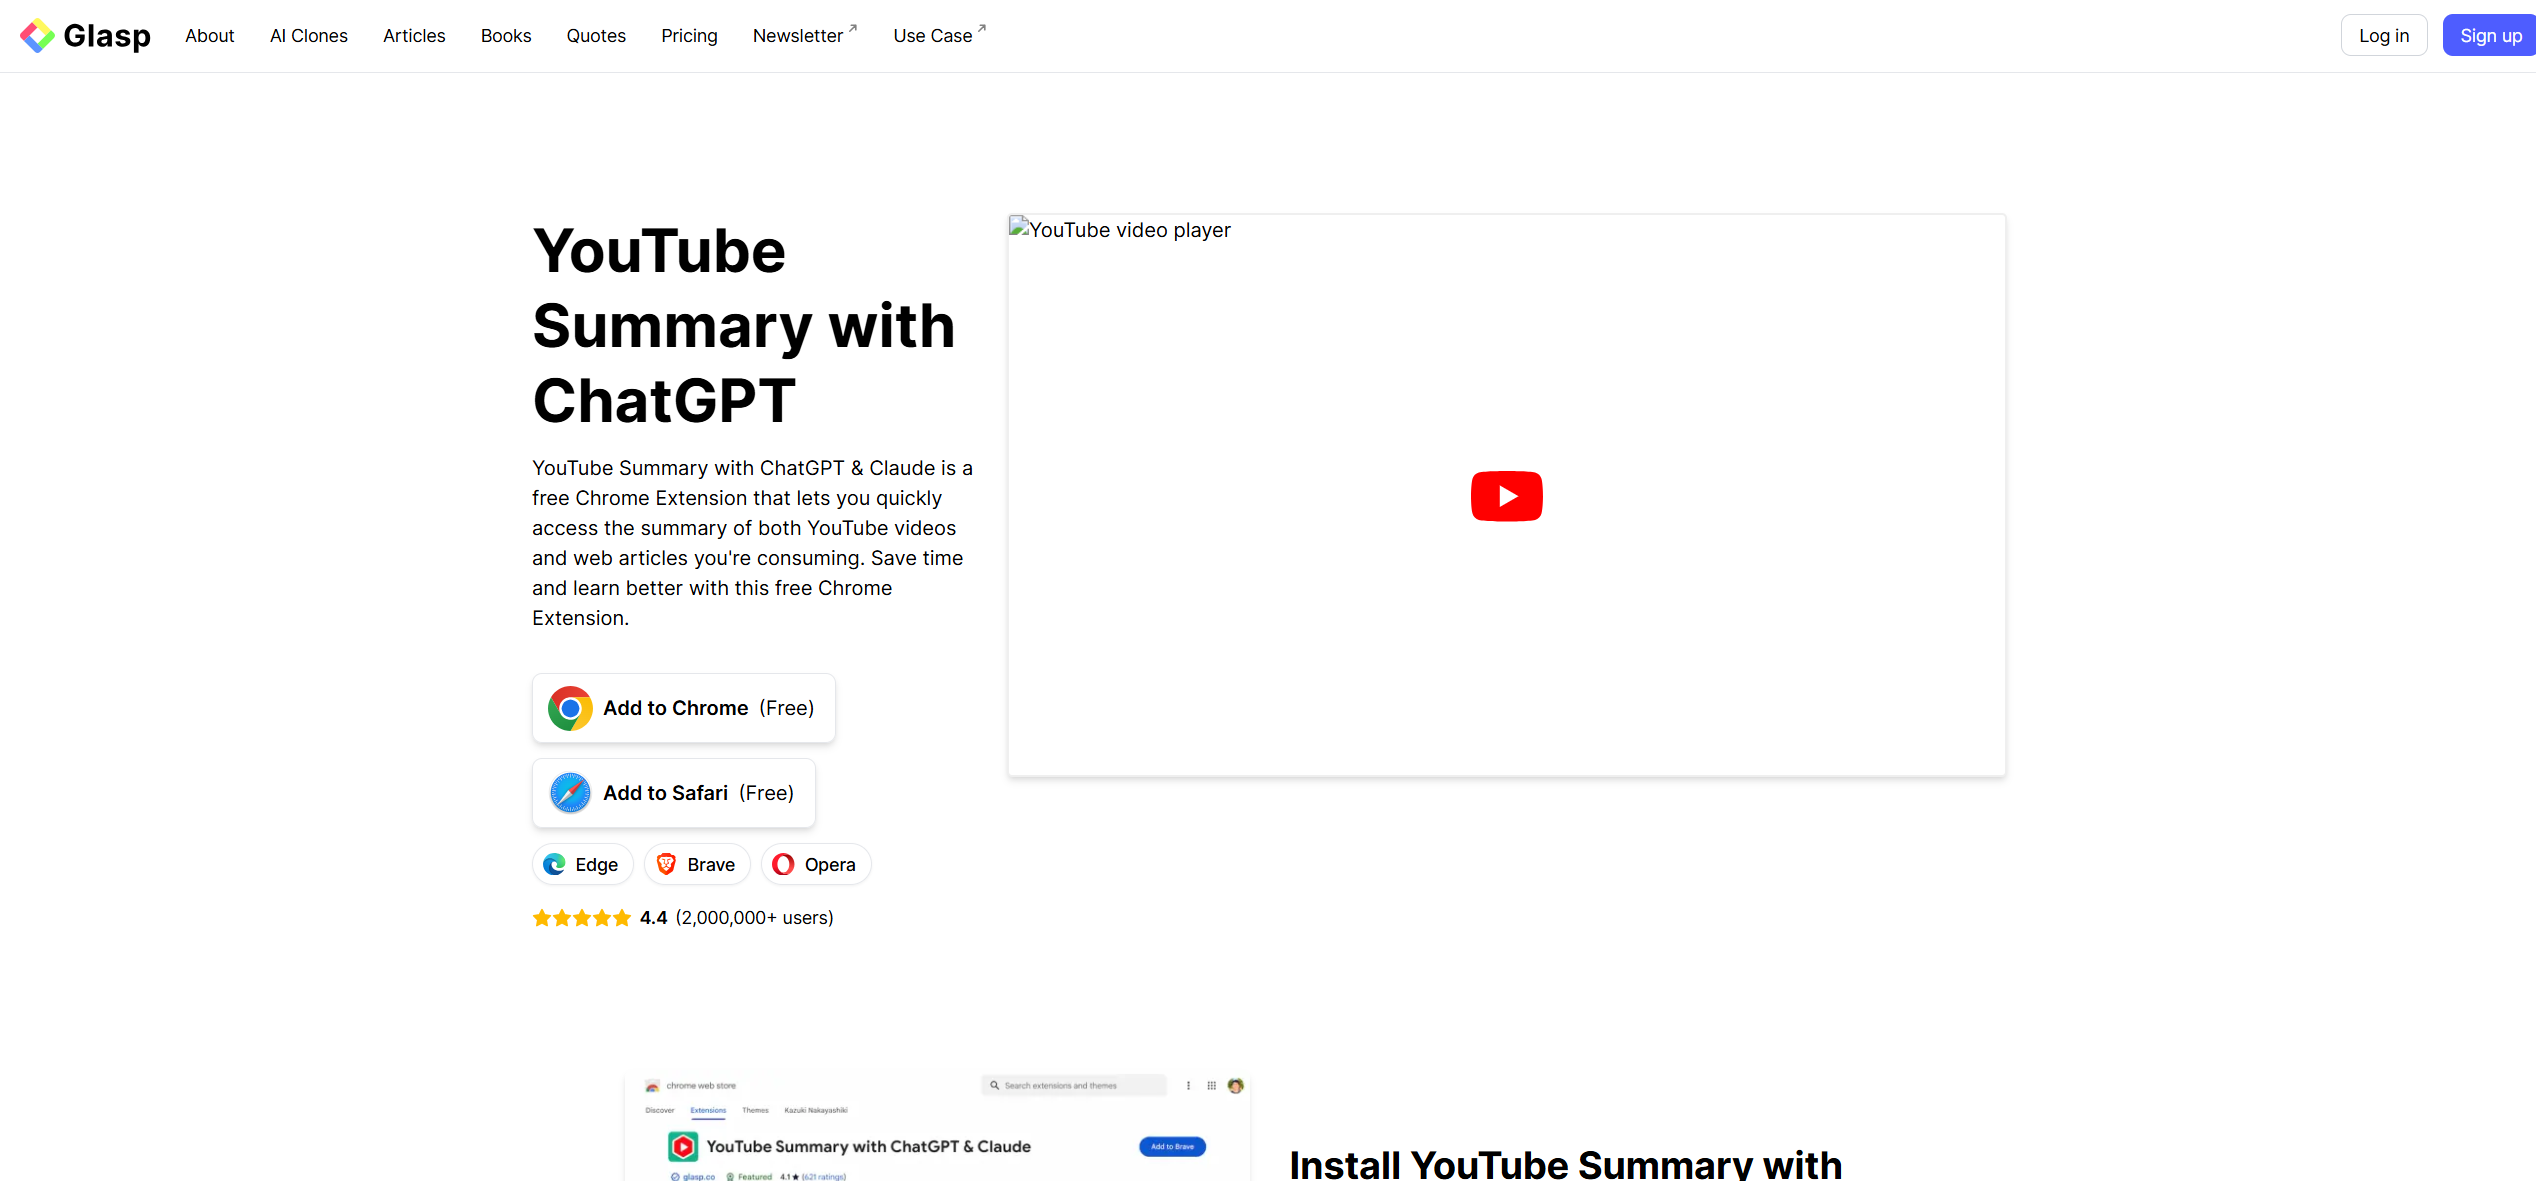Select the Edge browser option
Viewport: 2536px width, 1181px height.
tap(582, 865)
